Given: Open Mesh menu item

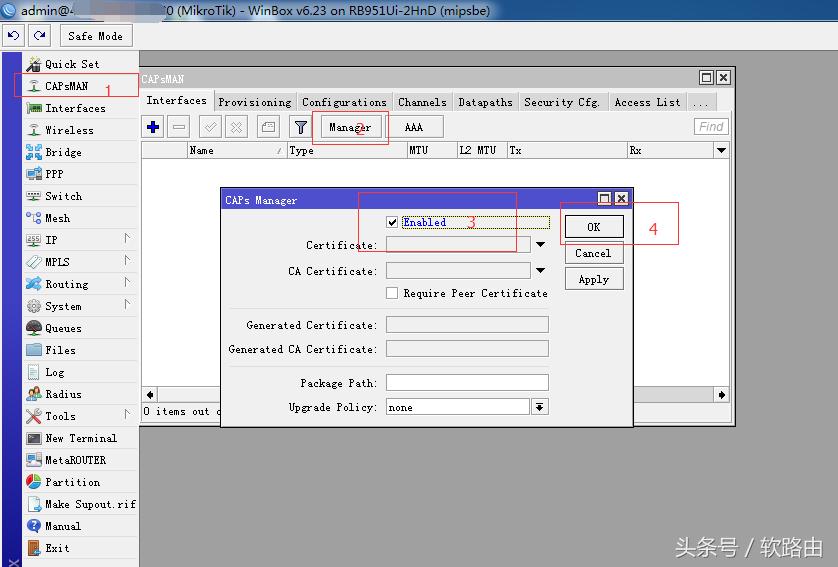Looking at the screenshot, I should [x=80, y=218].
